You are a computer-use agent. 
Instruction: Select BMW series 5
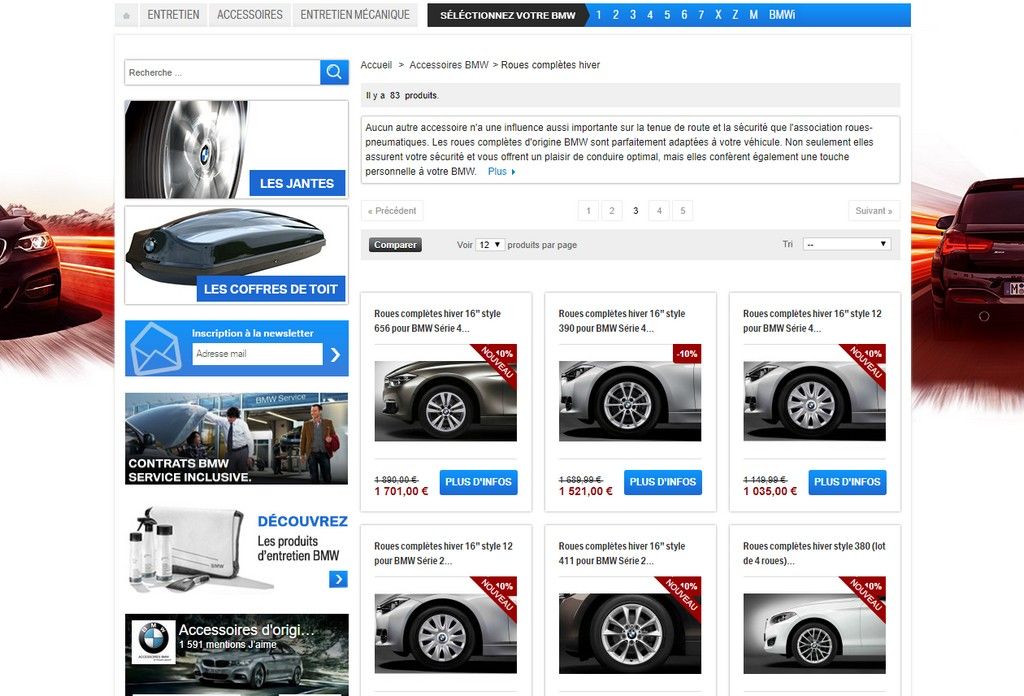pyautogui.click(x=667, y=14)
